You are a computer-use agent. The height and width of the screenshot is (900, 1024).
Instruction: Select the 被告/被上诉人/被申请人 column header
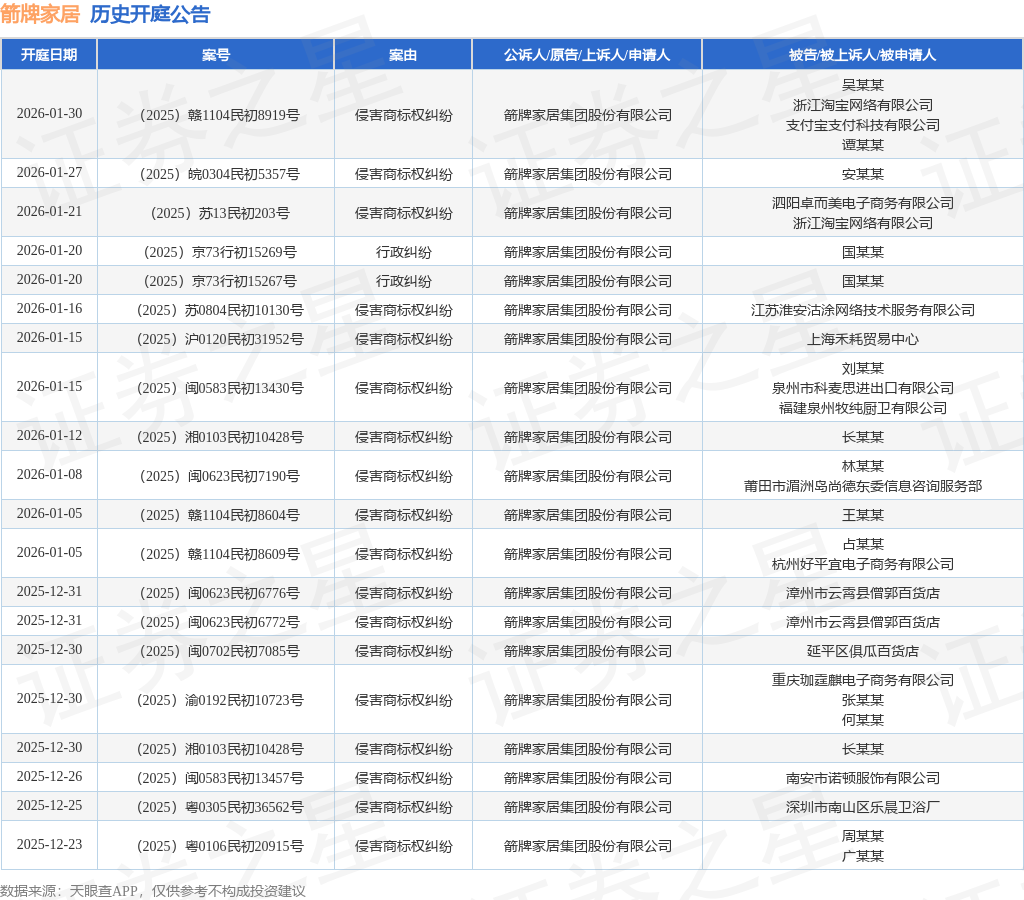coord(863,55)
